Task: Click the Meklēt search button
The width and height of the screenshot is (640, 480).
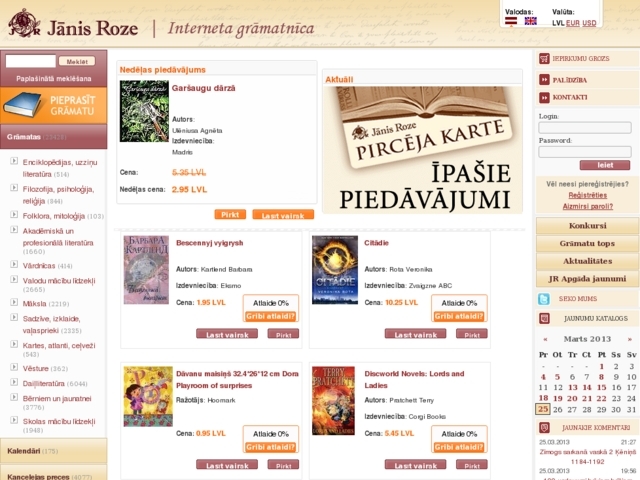Action: [x=77, y=61]
